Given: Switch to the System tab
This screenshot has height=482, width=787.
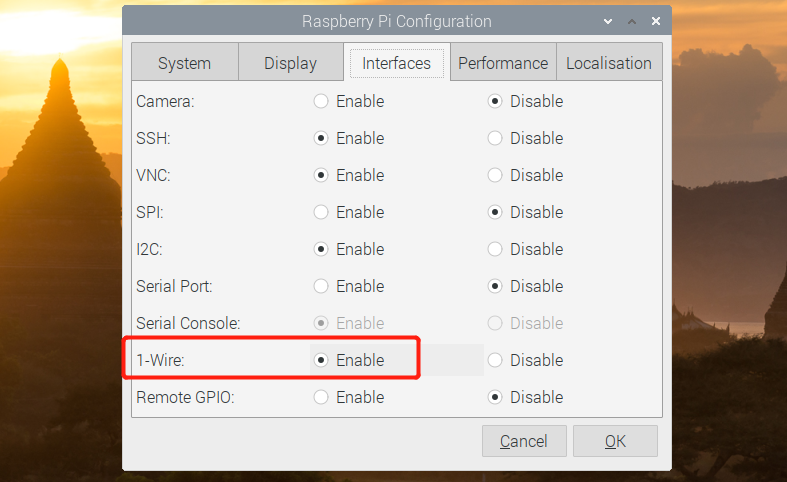Looking at the screenshot, I should coord(184,63).
